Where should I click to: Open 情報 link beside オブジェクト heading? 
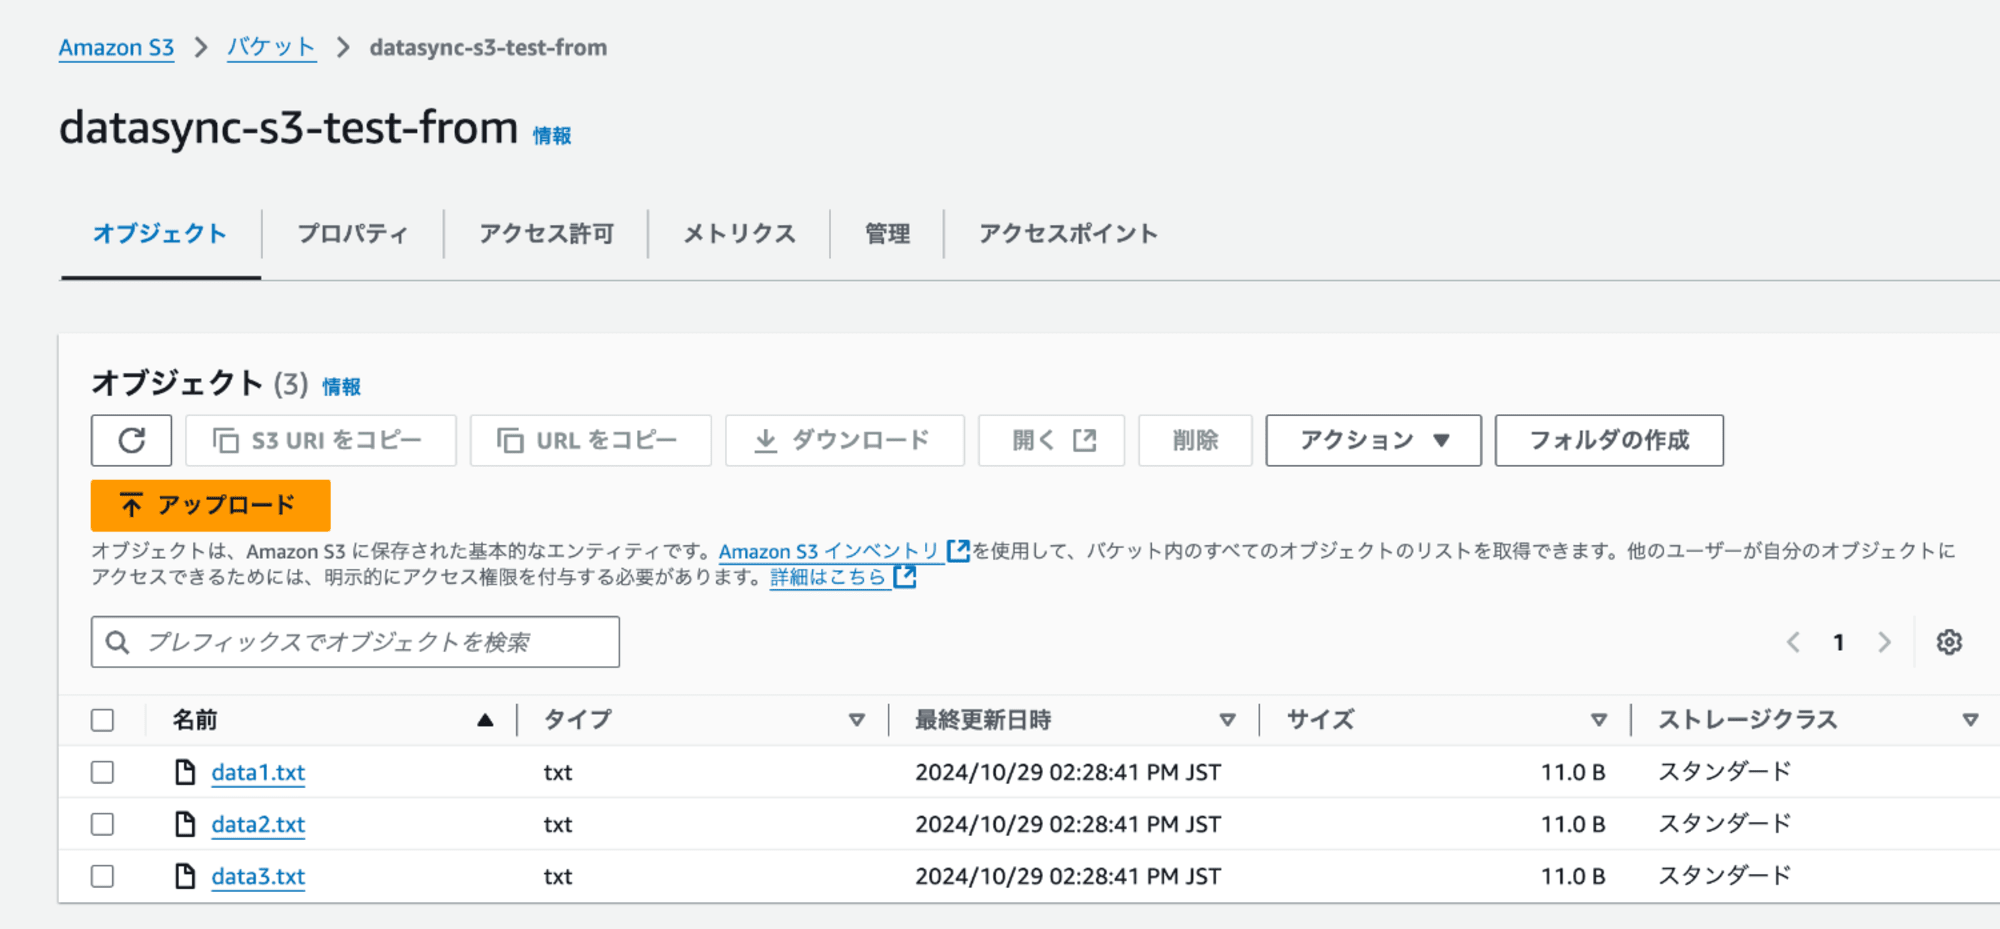click(341, 386)
